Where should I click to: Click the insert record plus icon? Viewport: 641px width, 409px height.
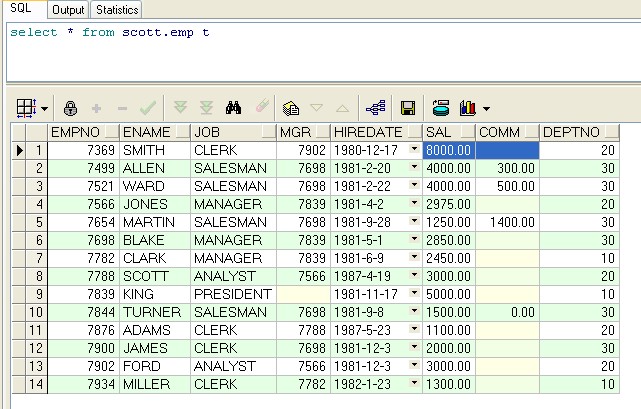pyautogui.click(x=96, y=108)
